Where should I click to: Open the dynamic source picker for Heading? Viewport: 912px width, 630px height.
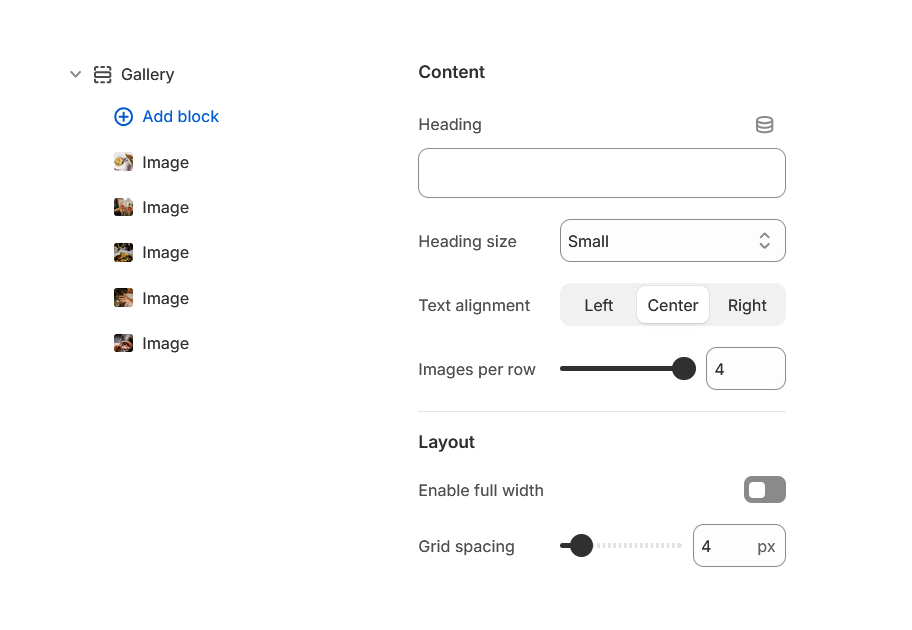click(765, 124)
